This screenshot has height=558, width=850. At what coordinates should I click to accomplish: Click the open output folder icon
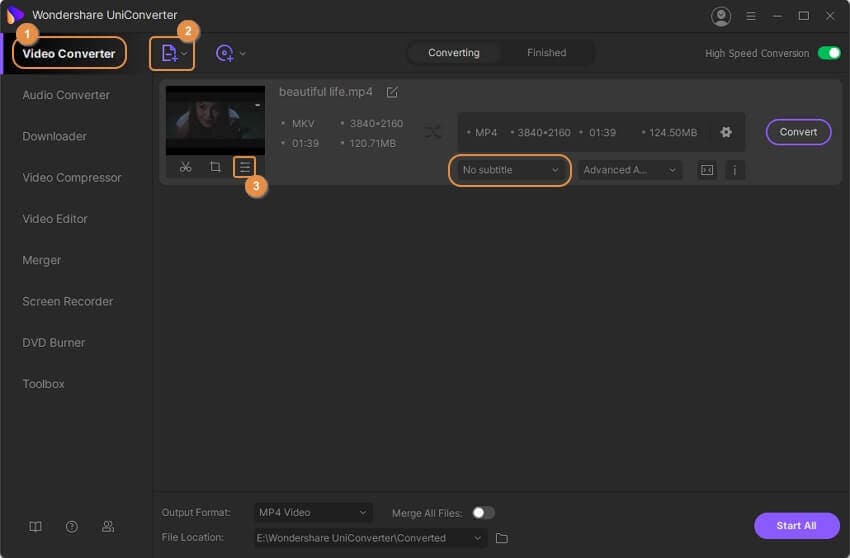502,538
